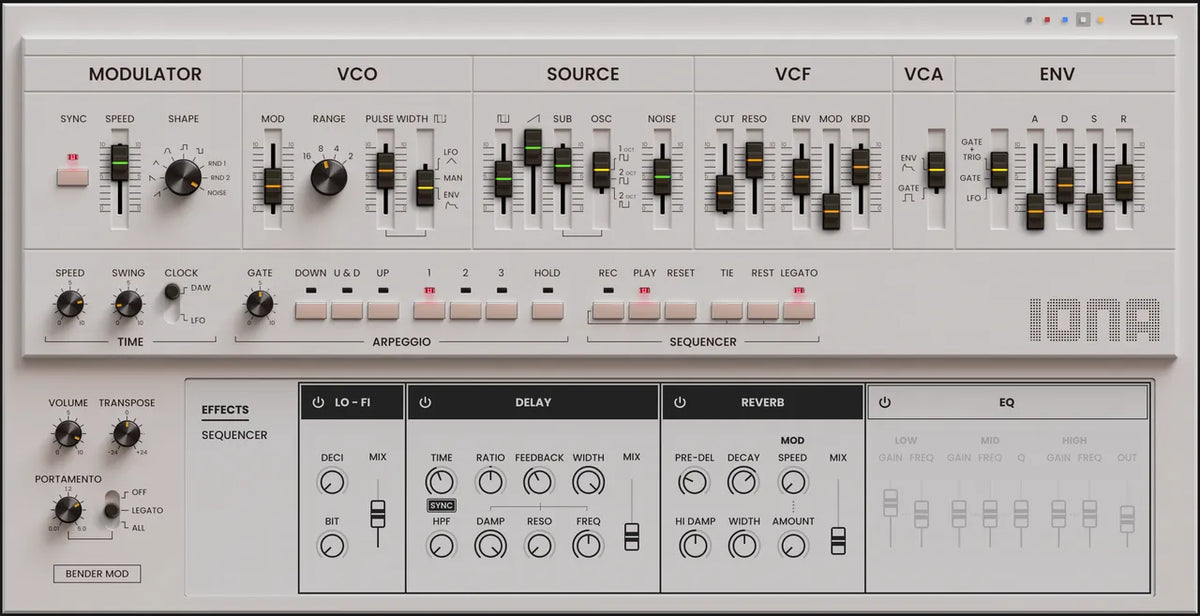Click the VCO RANGE selector knob
Viewport: 1200px width, 616px height.
coord(329,177)
